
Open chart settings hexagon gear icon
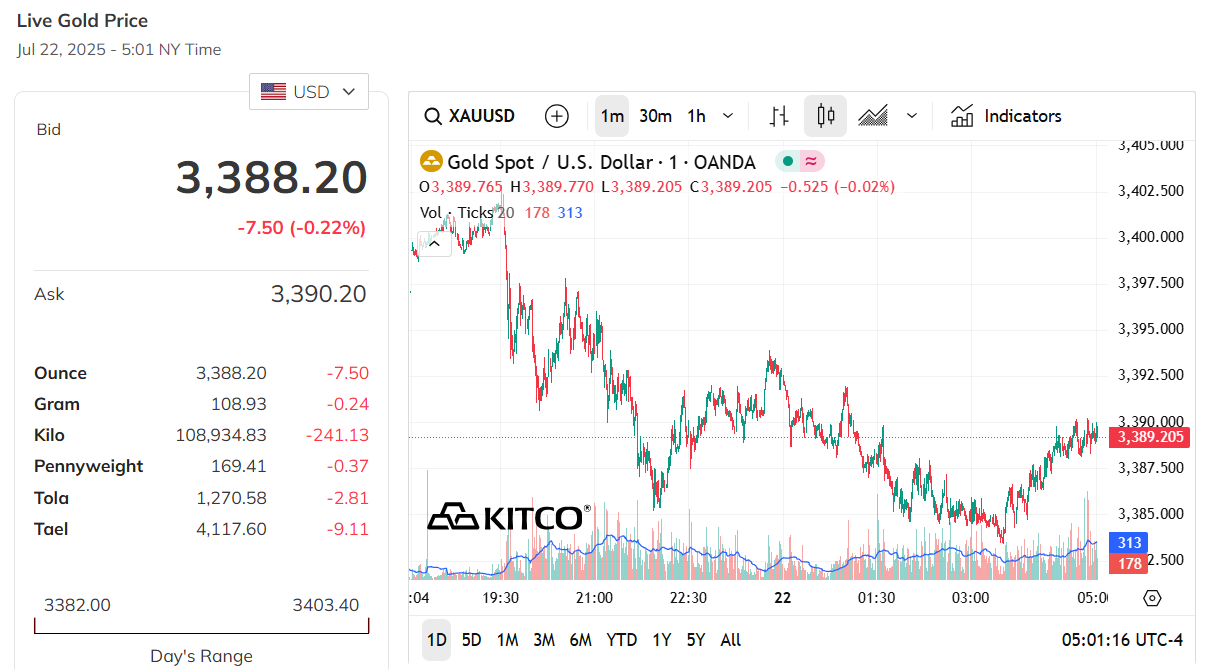click(1152, 598)
